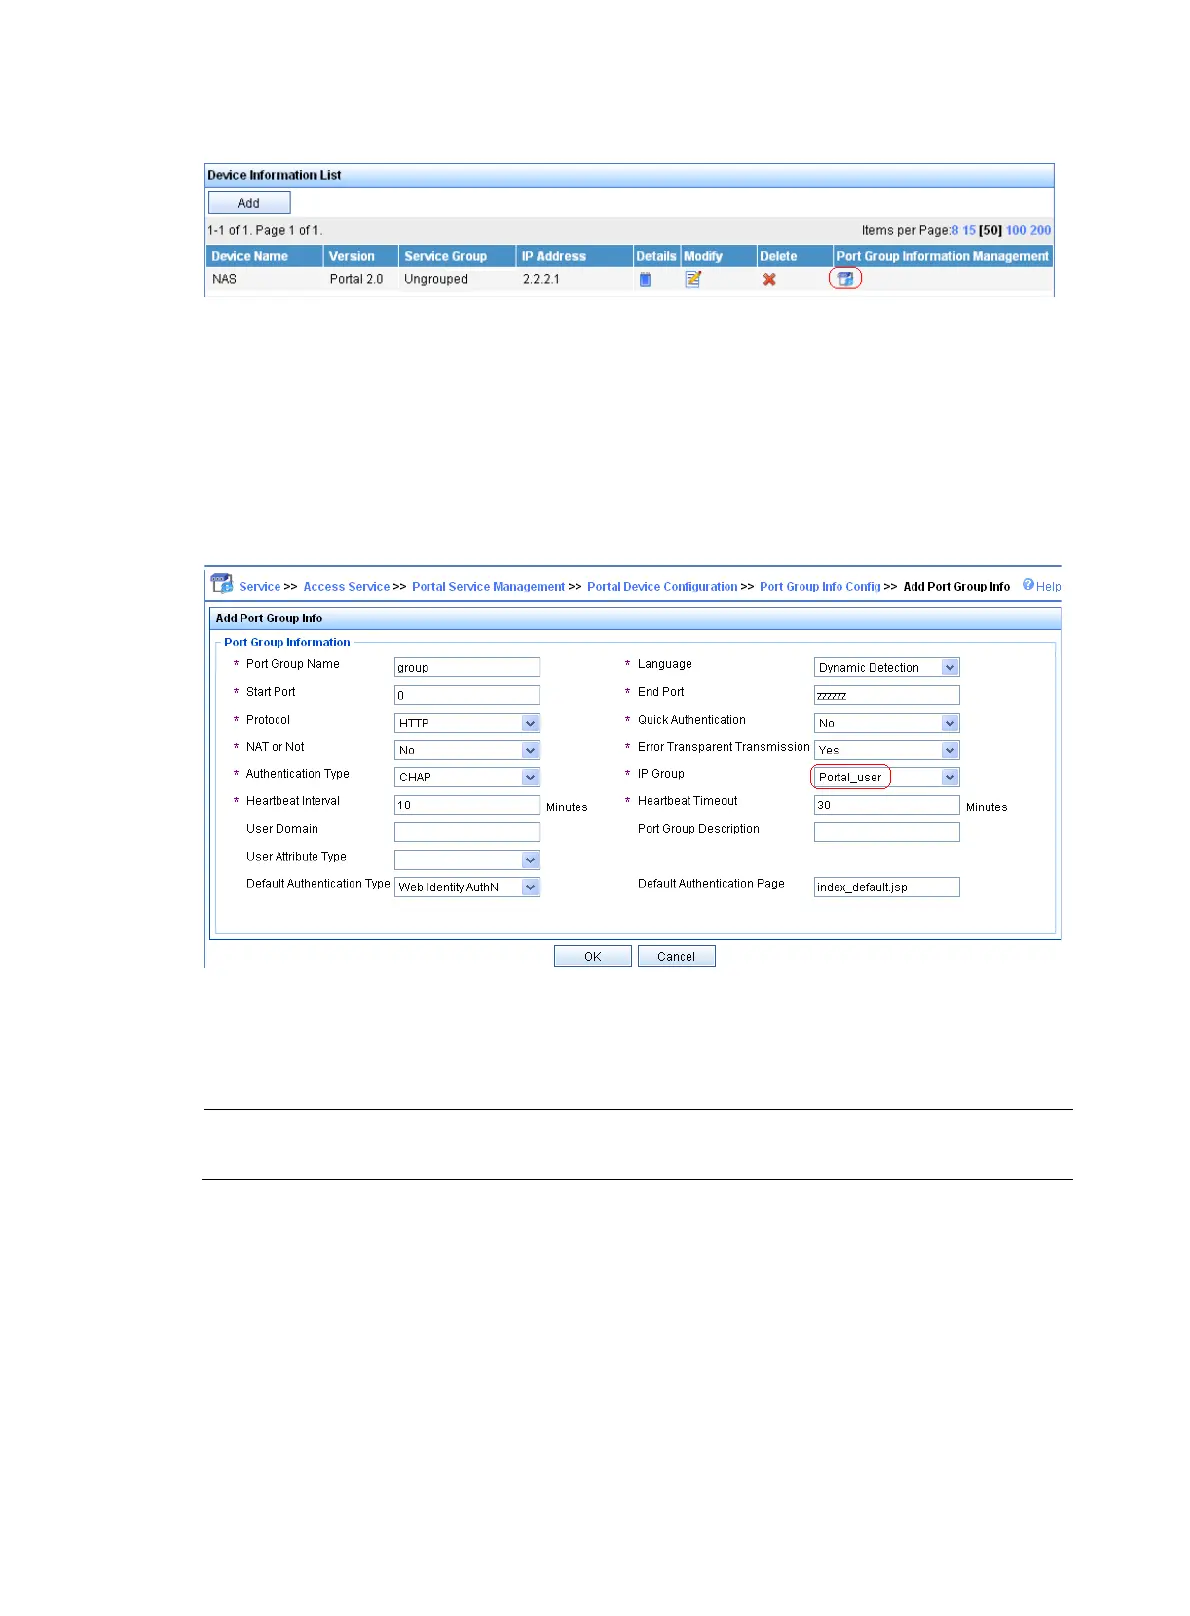Open Modify icon for NAS device

coord(693,279)
